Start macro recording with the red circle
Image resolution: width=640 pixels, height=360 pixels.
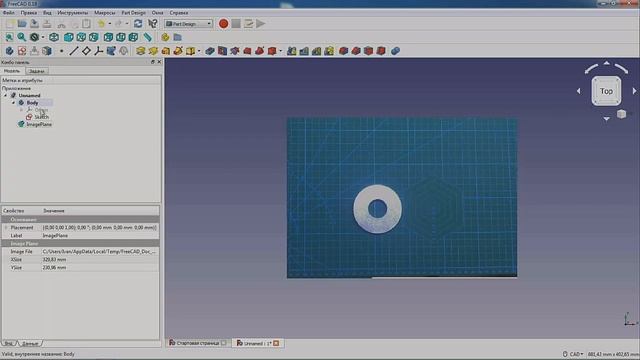point(223,24)
